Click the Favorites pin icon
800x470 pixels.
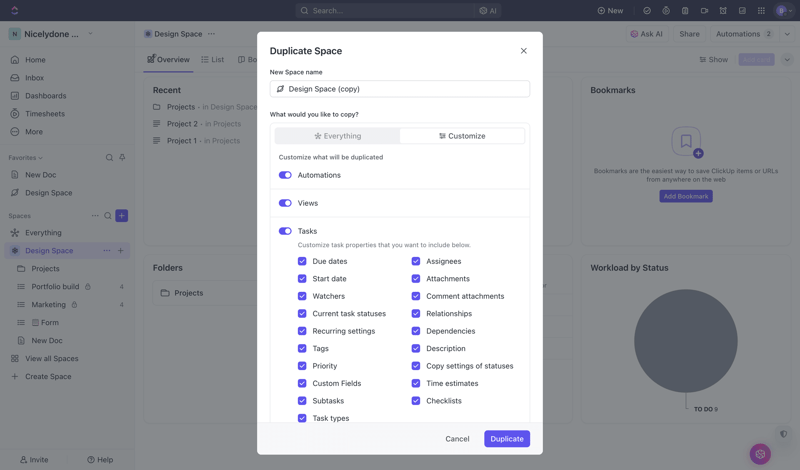click(122, 158)
